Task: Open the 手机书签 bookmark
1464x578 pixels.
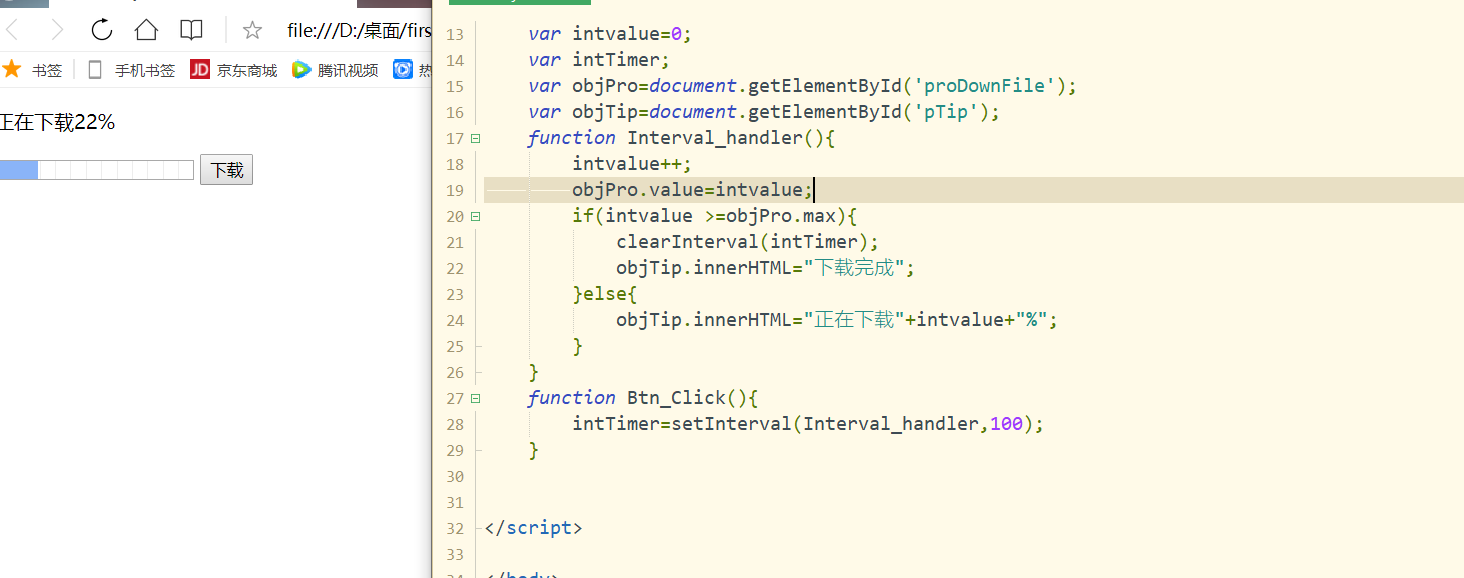Action: click(145, 70)
